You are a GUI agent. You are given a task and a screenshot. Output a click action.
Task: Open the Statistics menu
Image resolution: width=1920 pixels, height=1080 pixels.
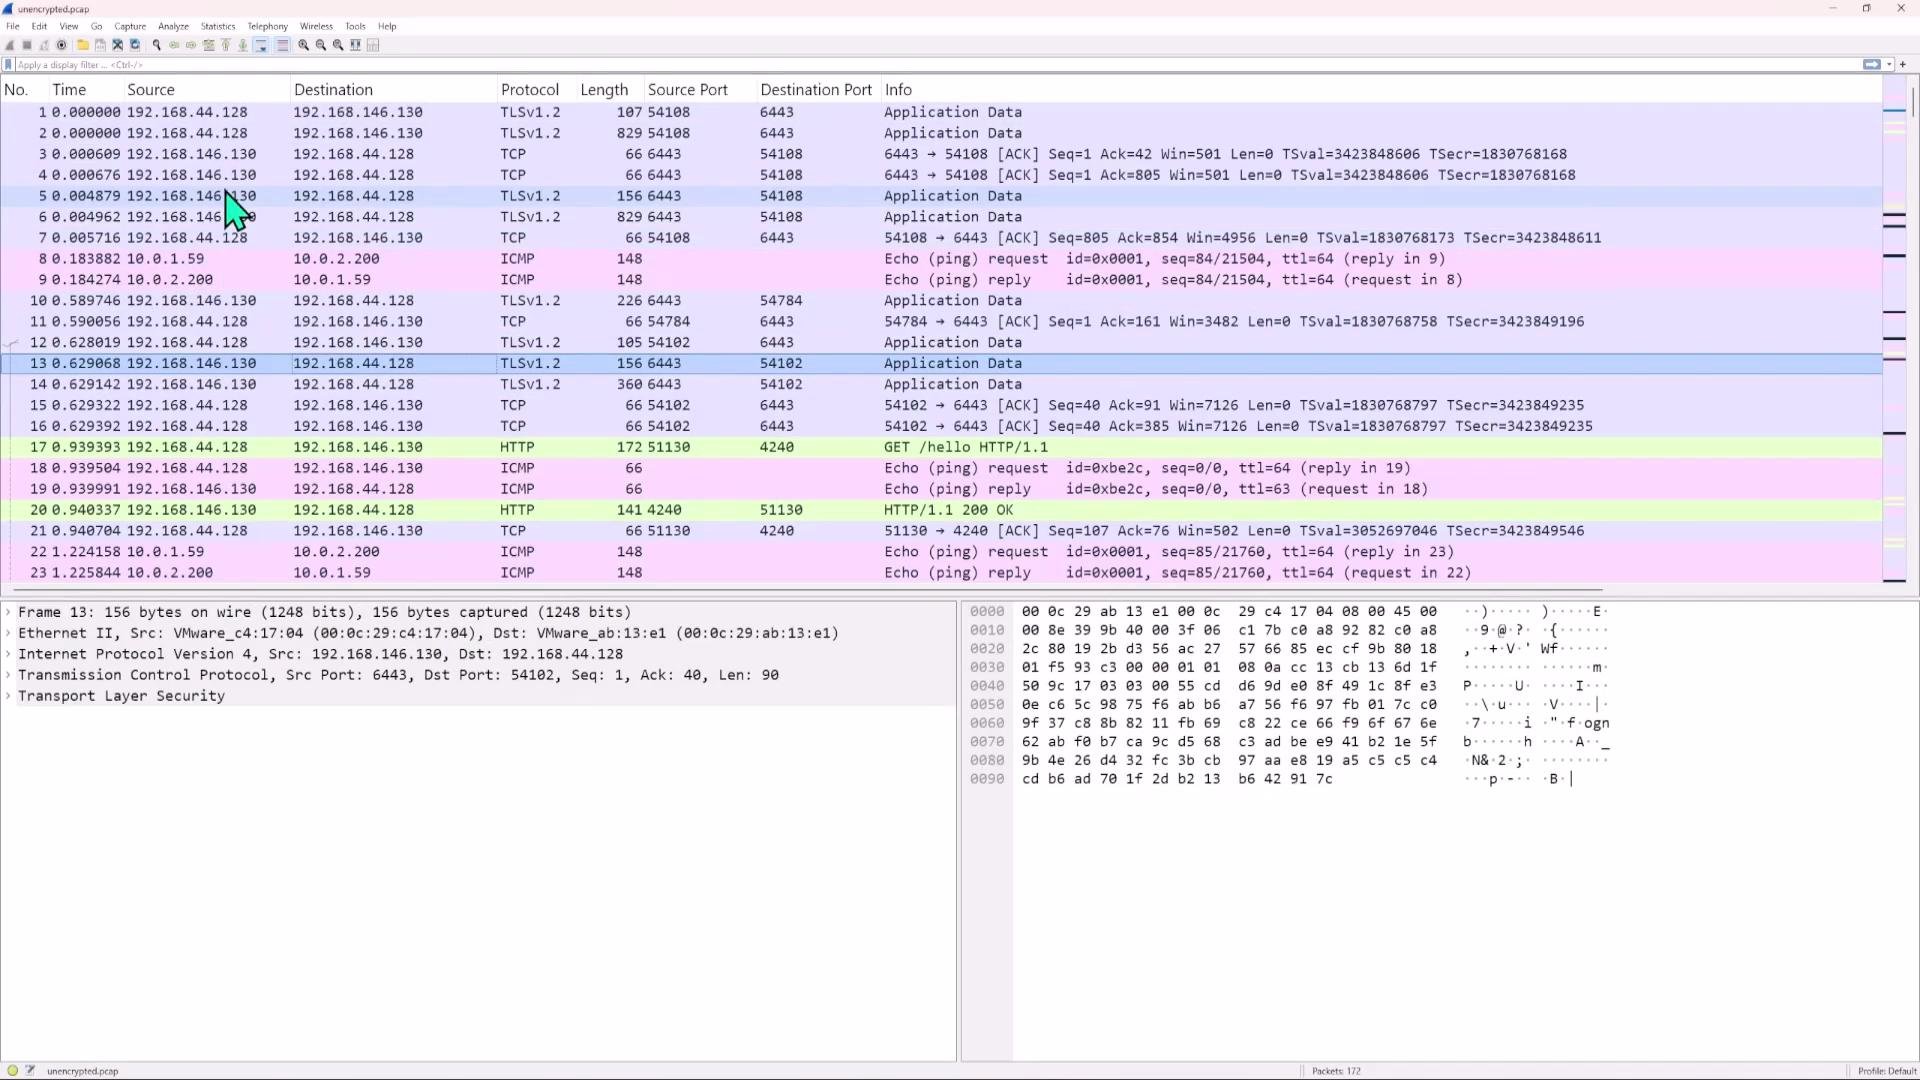point(218,26)
